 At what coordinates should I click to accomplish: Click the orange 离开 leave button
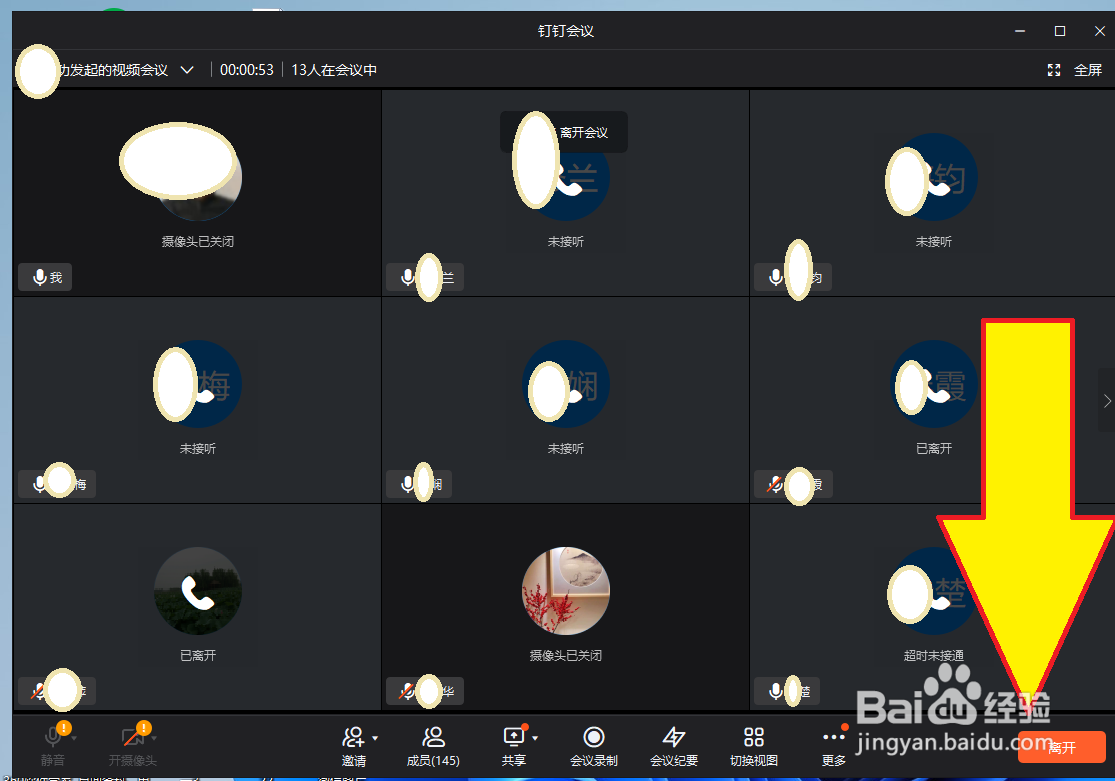(1062, 747)
